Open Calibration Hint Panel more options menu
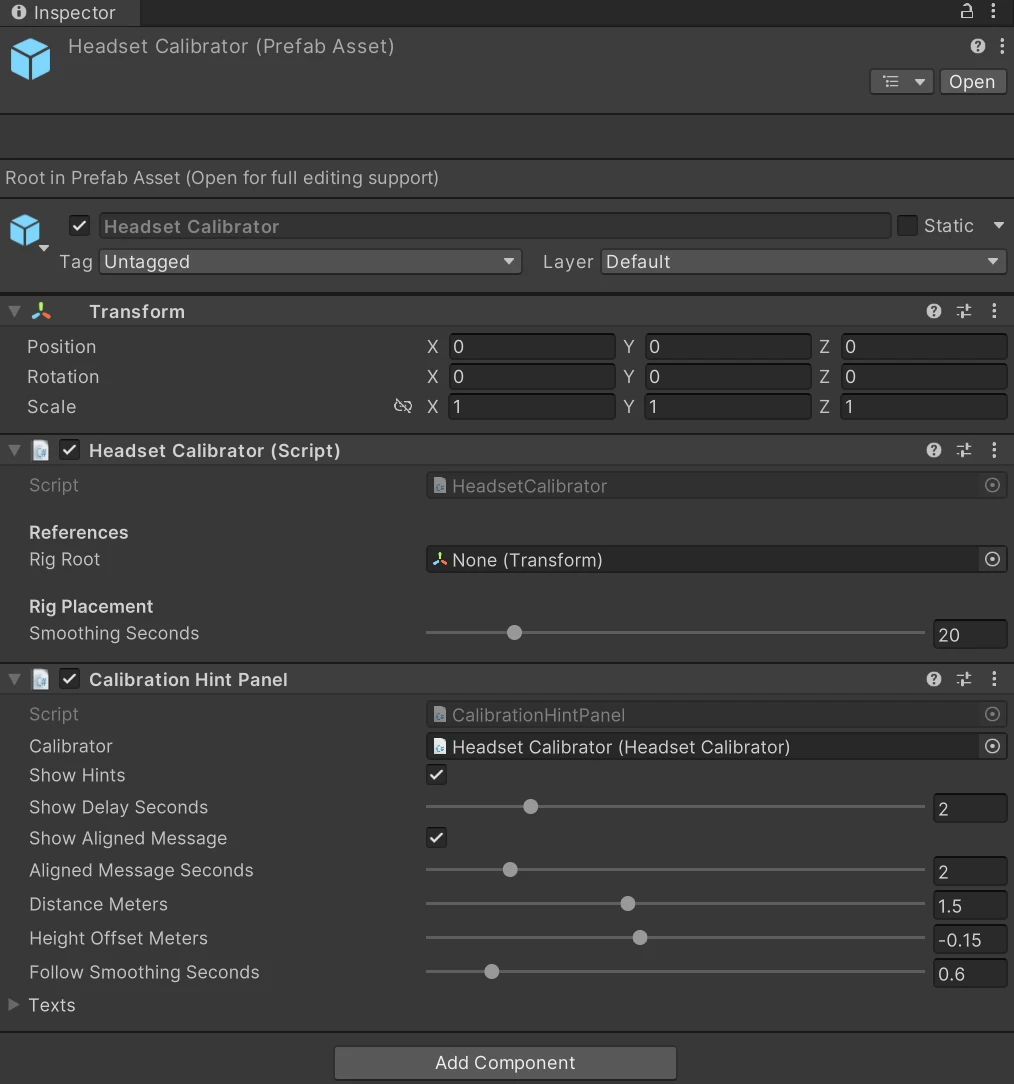 tap(994, 679)
